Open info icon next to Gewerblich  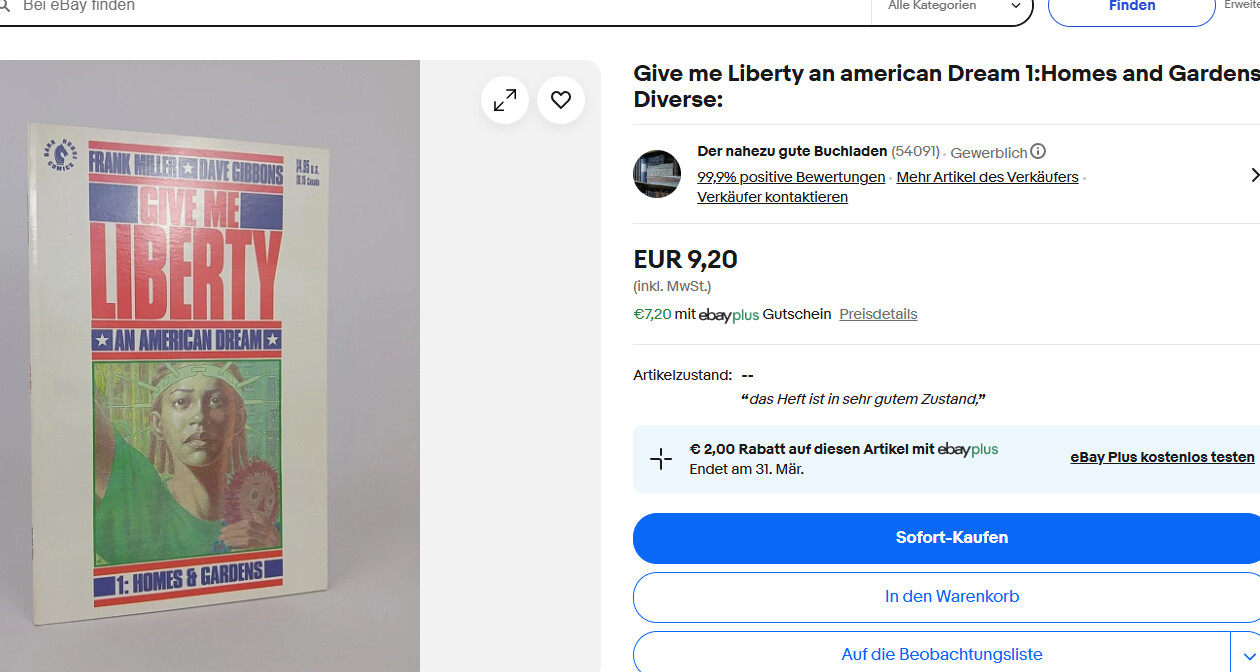pyautogui.click(x=1038, y=152)
